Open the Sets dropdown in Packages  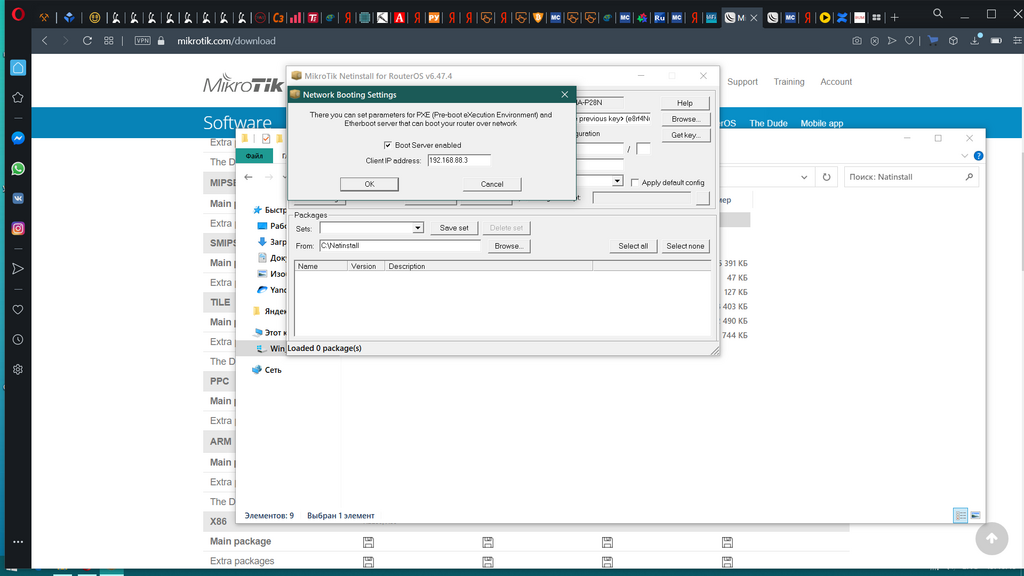(x=417, y=228)
